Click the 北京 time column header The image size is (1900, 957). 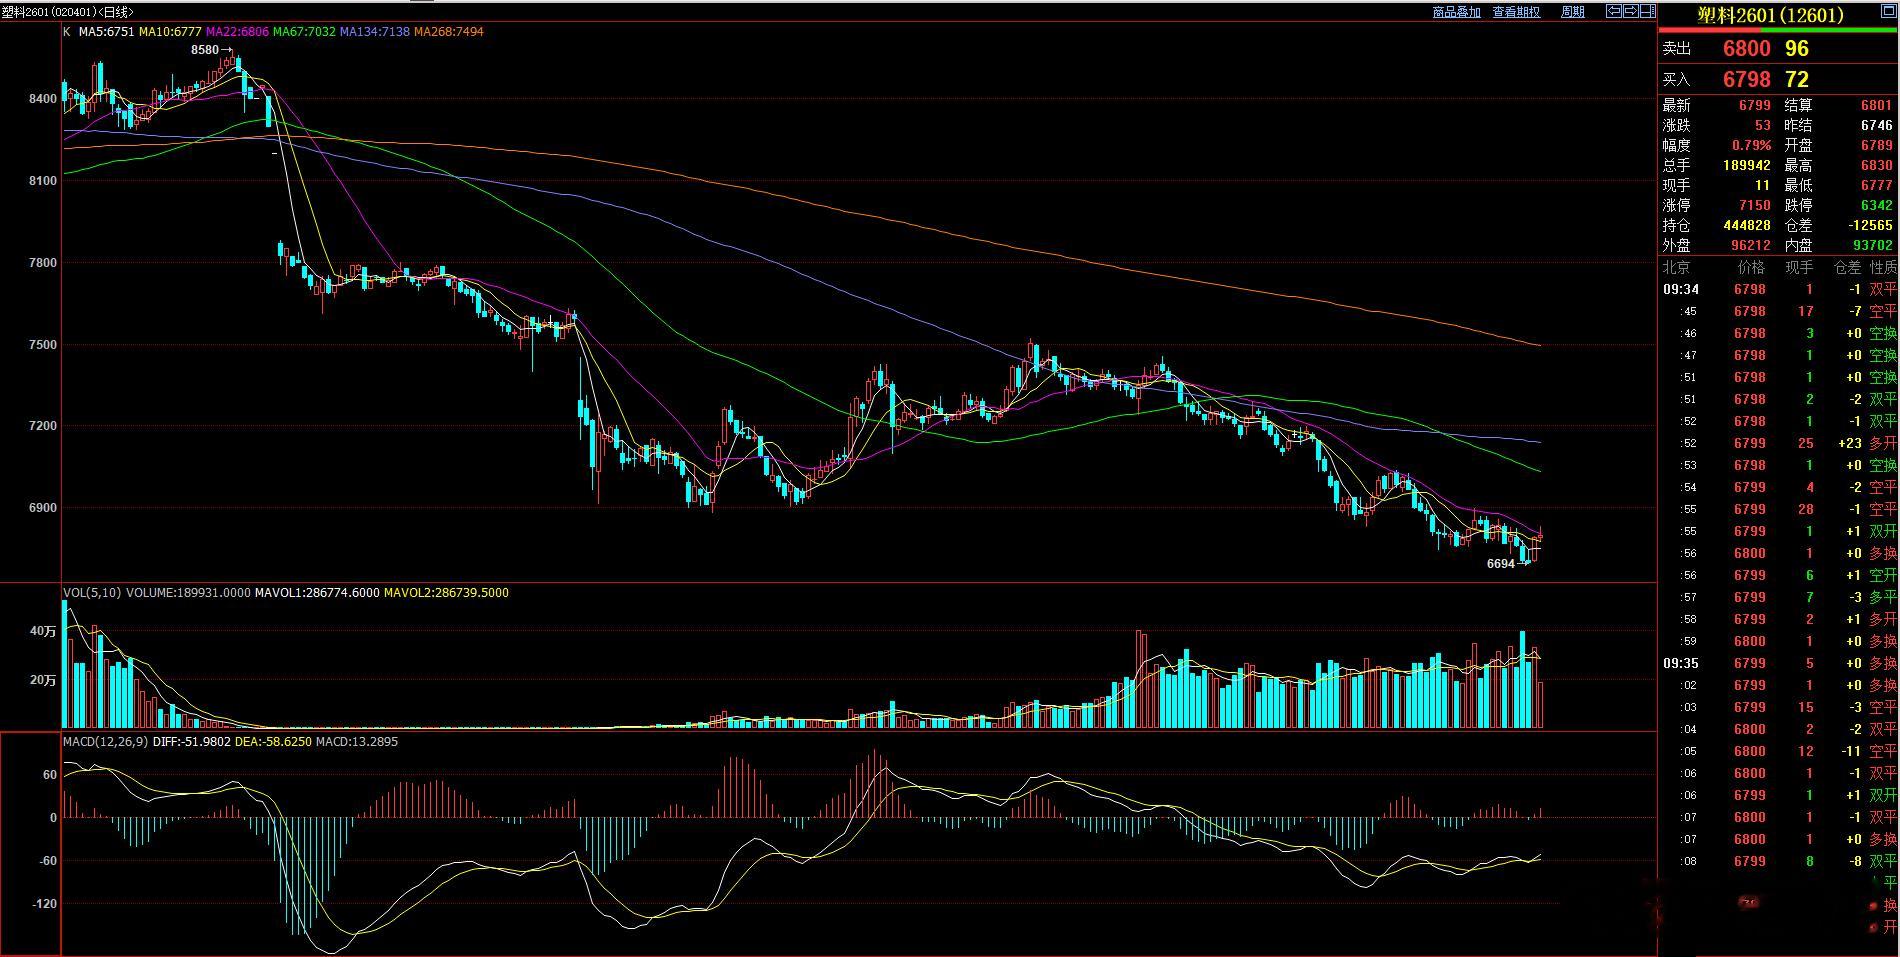[1677, 267]
